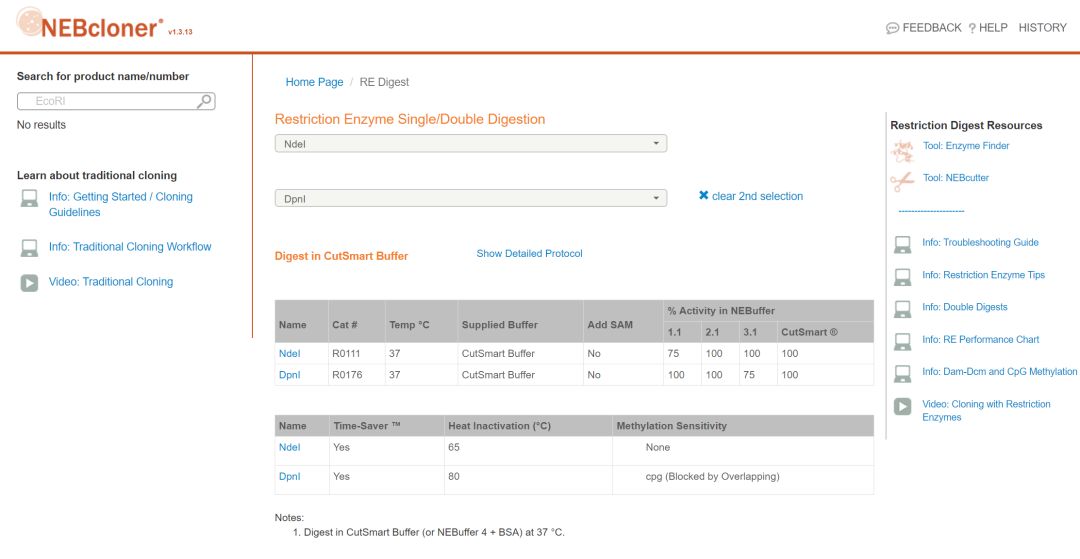The image size is (1080, 559).
Task: Click play icon beside Video: Traditional Cloning
Action: (x=29, y=282)
